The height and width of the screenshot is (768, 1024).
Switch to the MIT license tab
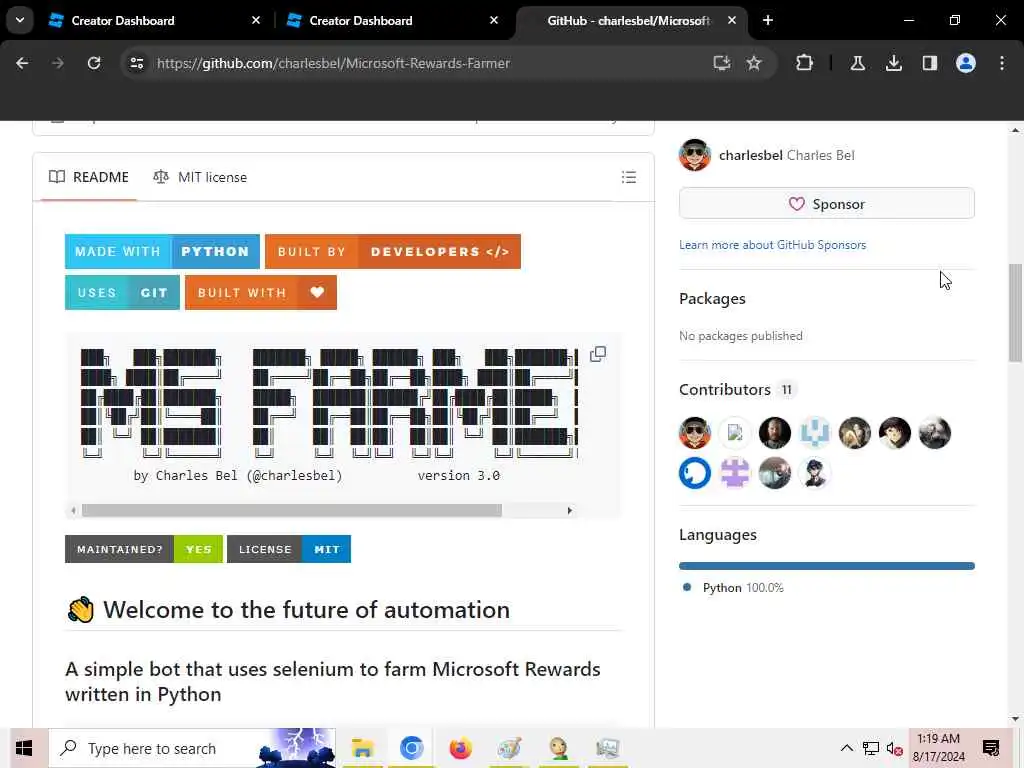pyautogui.click(x=200, y=177)
